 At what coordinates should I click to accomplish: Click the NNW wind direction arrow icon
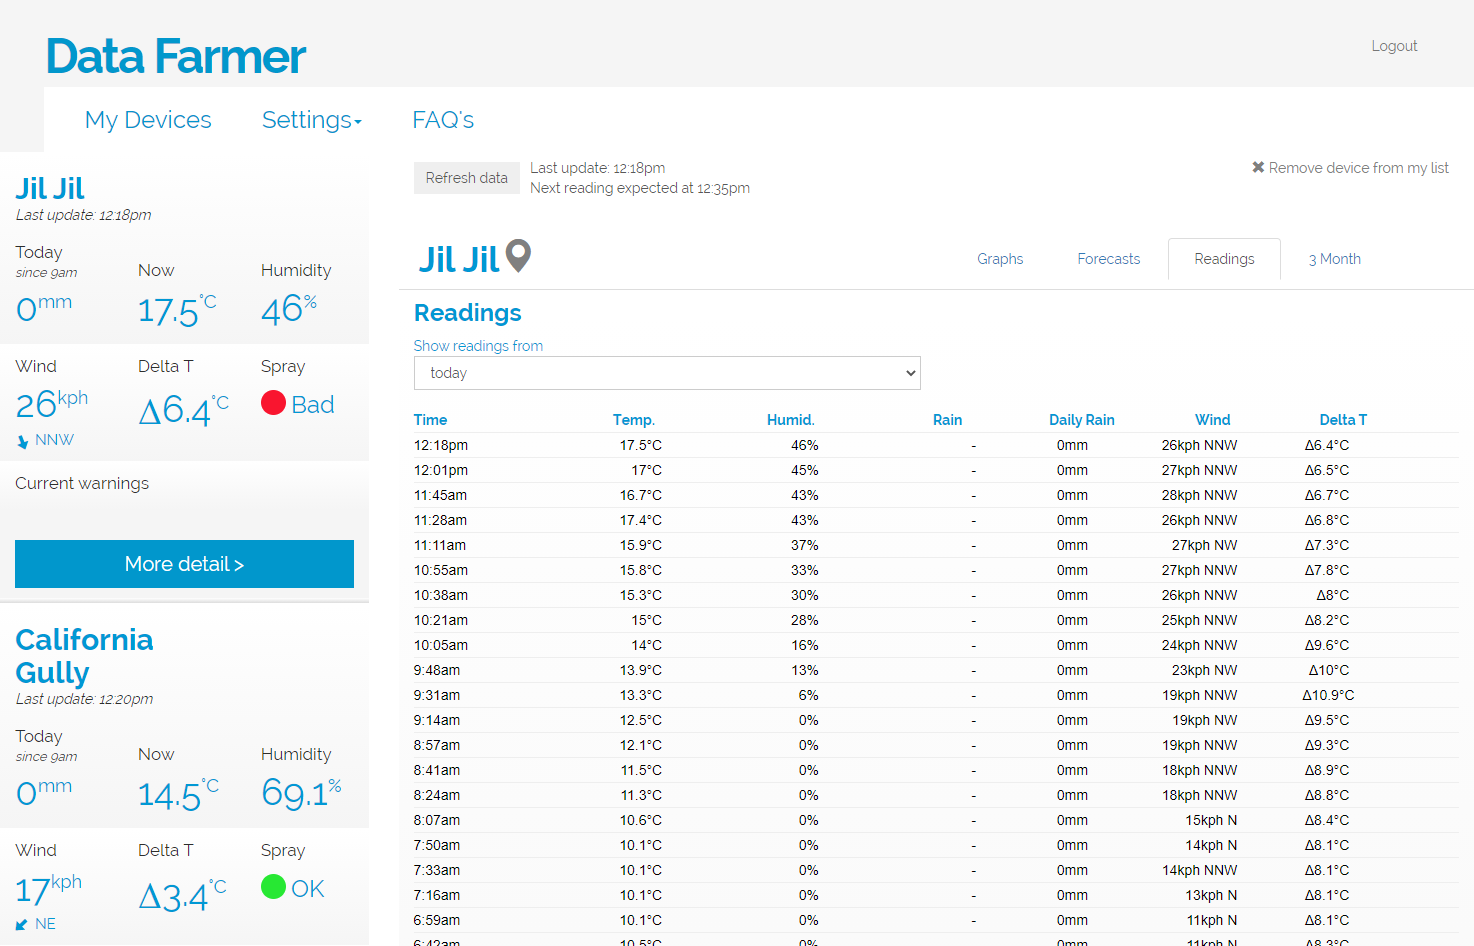pyautogui.click(x=23, y=441)
